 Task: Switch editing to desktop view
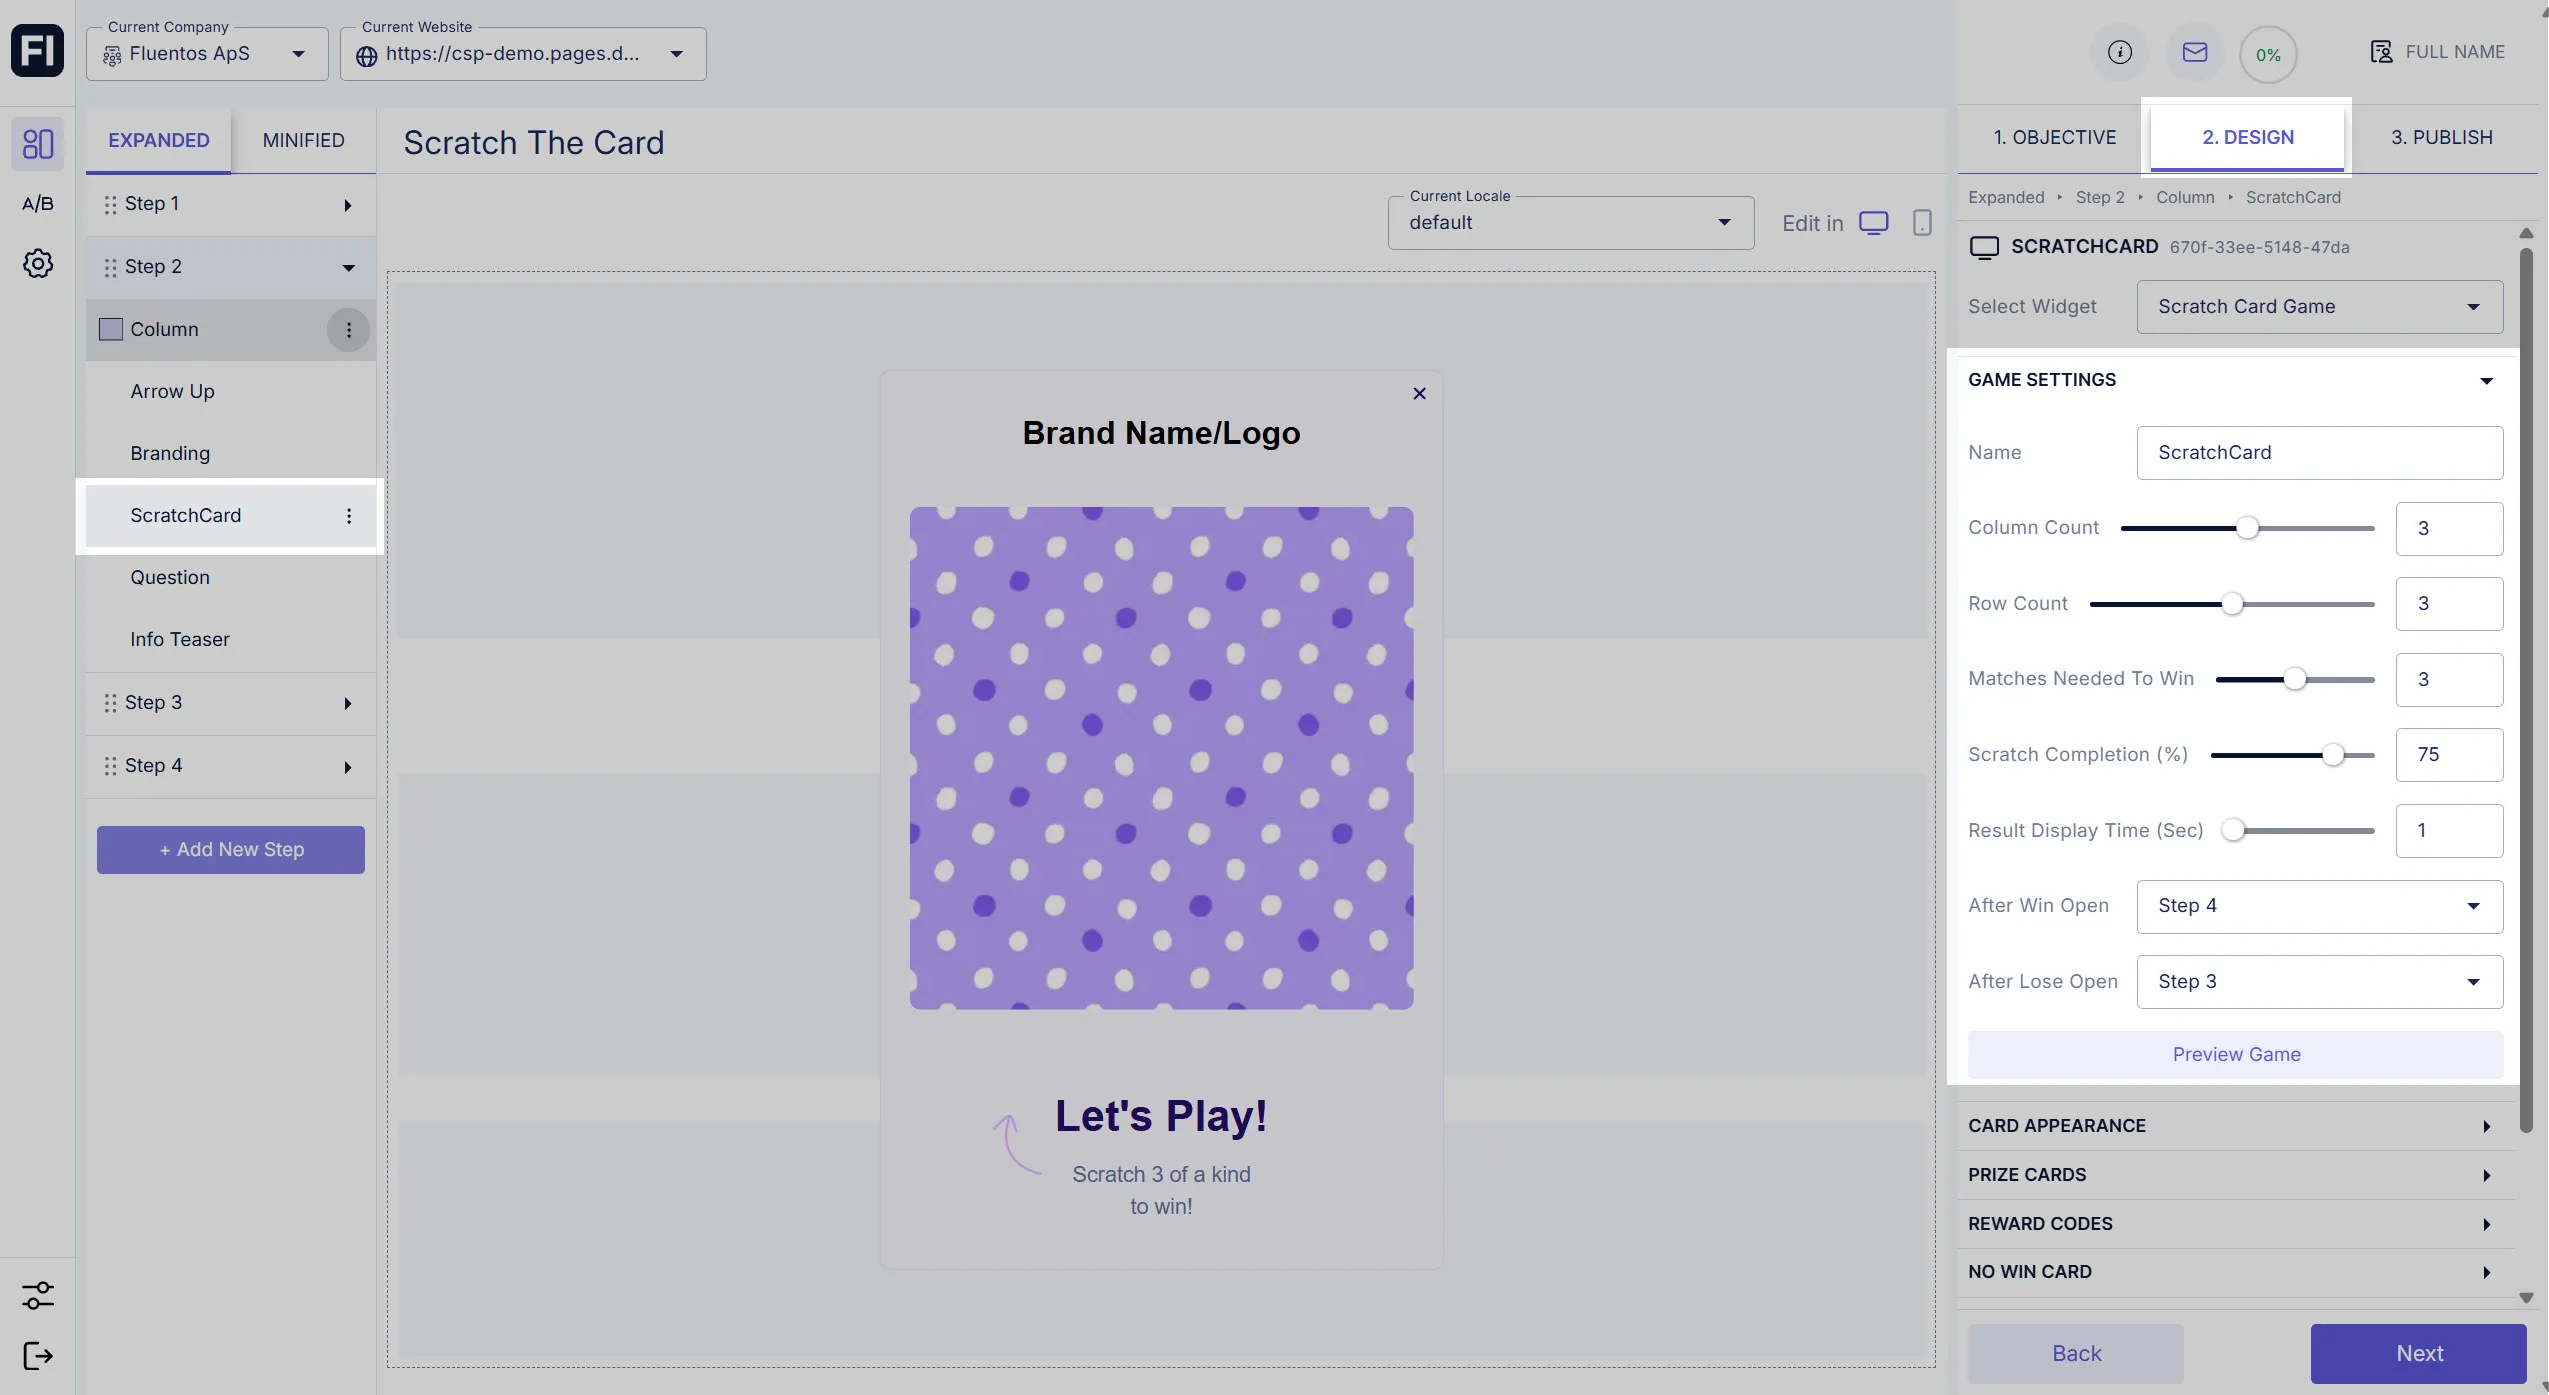(x=1874, y=223)
